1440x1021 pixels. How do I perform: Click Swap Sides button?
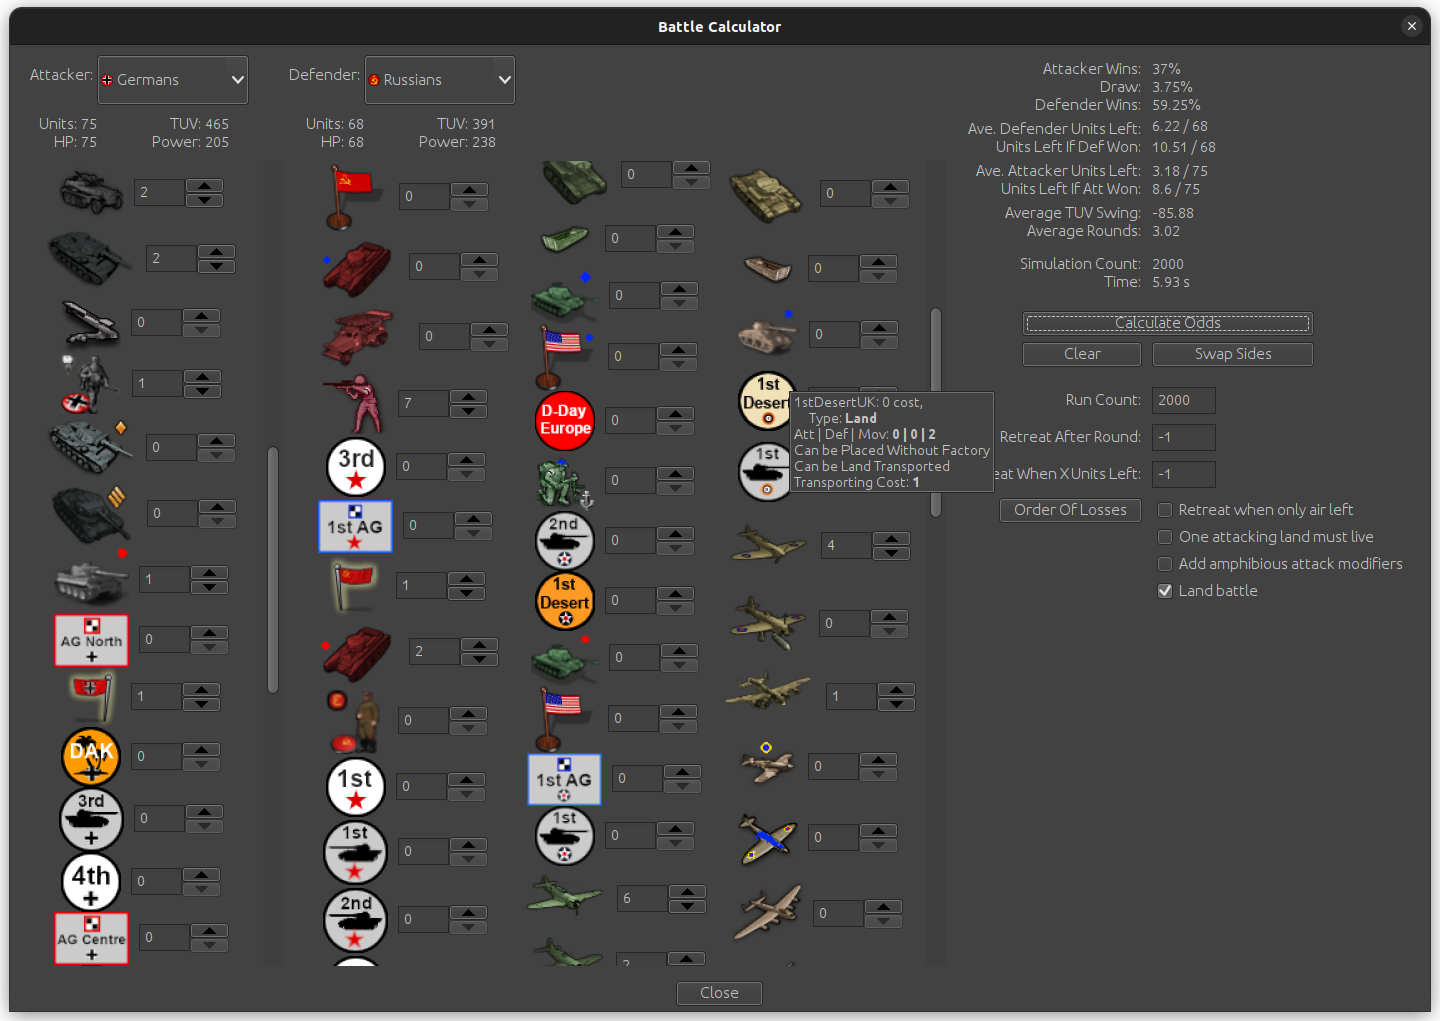point(1232,354)
